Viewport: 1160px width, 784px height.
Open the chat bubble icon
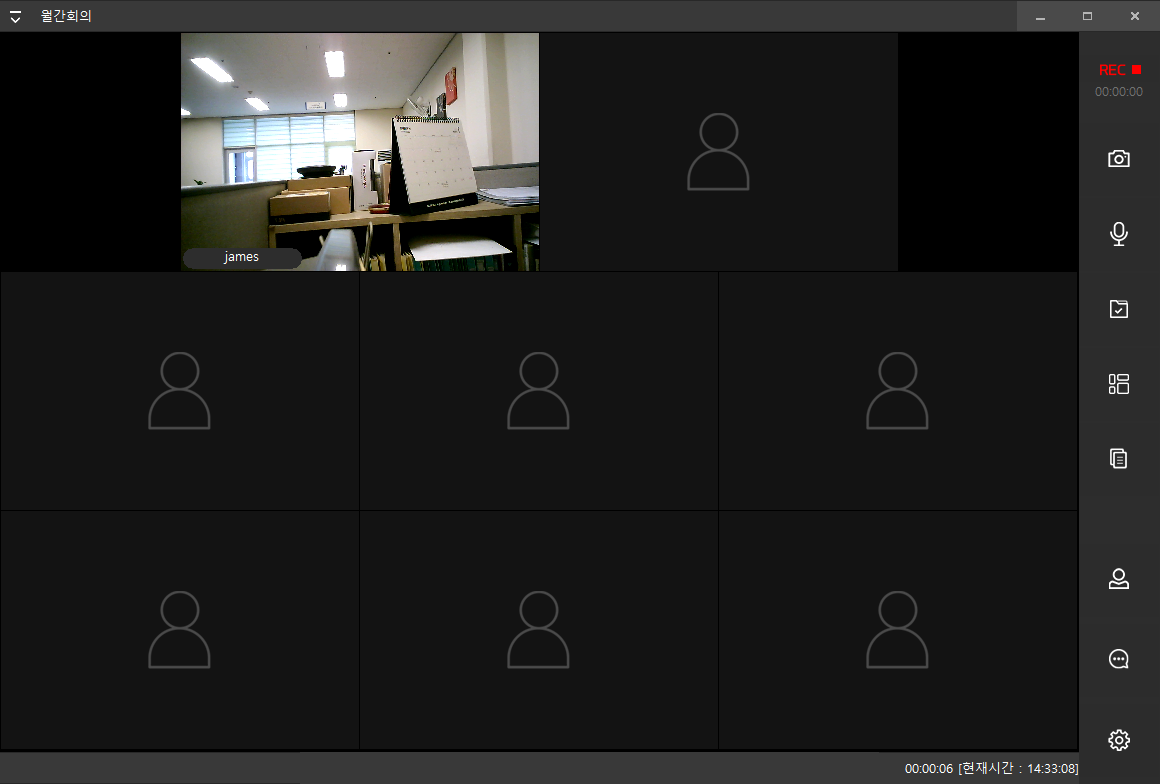click(1119, 658)
